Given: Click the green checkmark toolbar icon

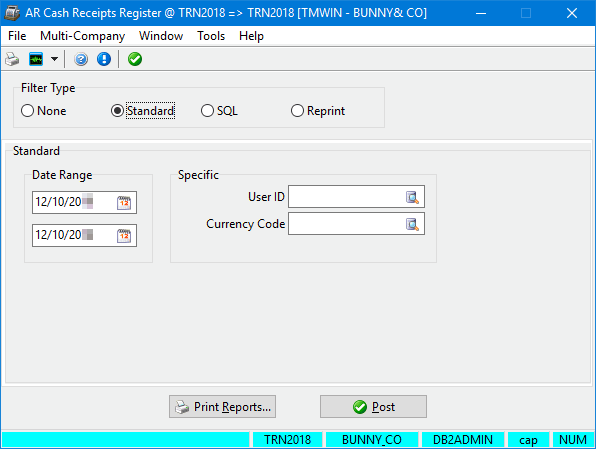Looking at the screenshot, I should [x=135, y=59].
